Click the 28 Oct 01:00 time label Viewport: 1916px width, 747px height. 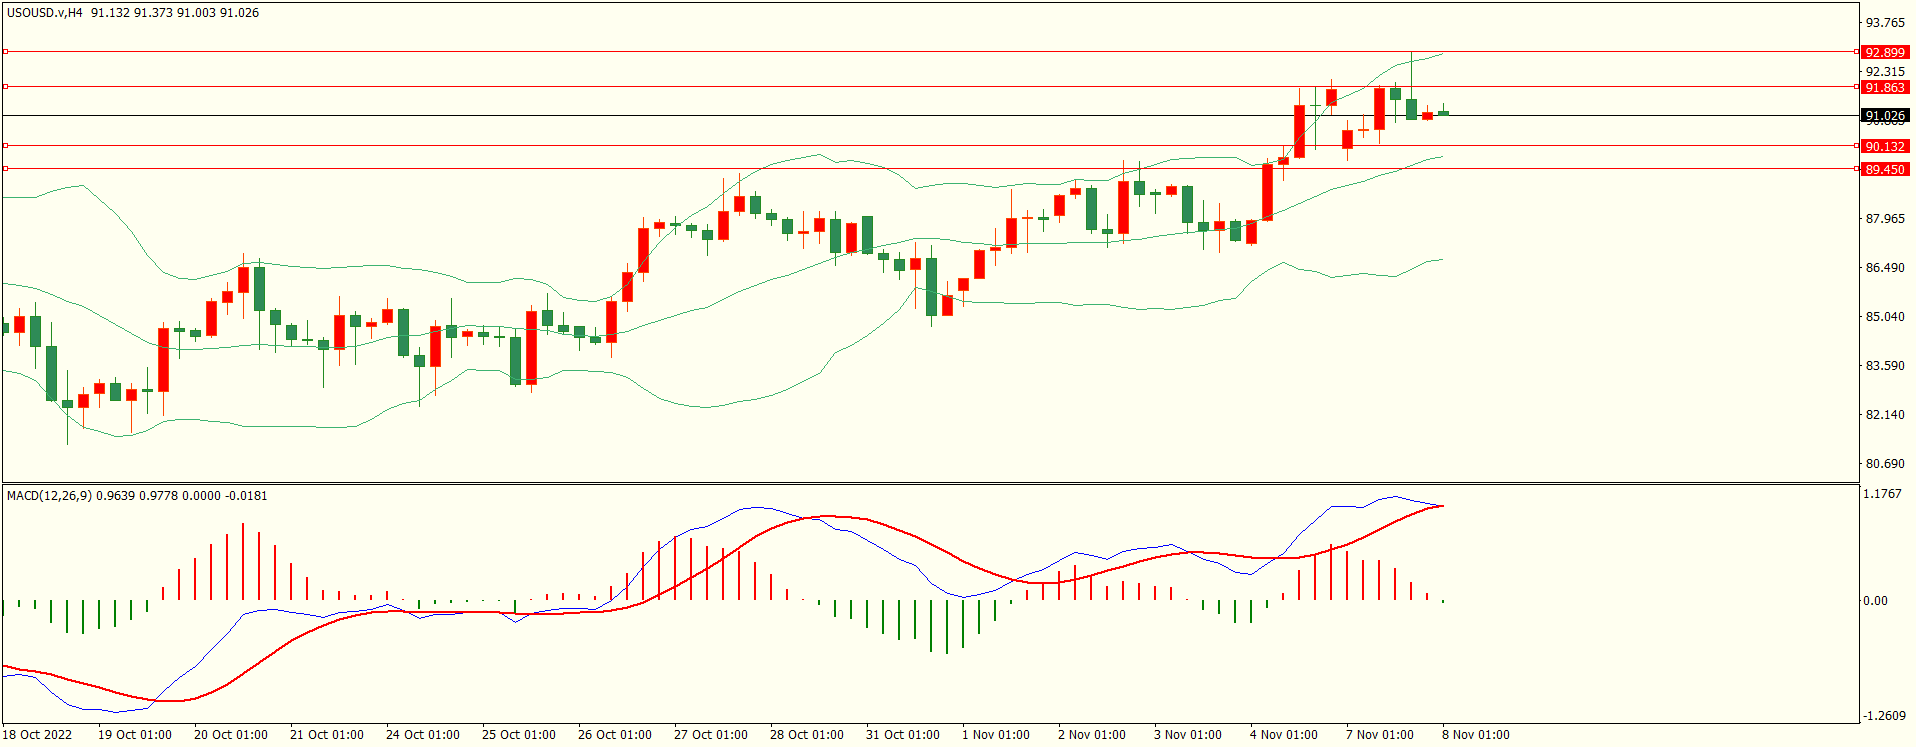coord(807,735)
